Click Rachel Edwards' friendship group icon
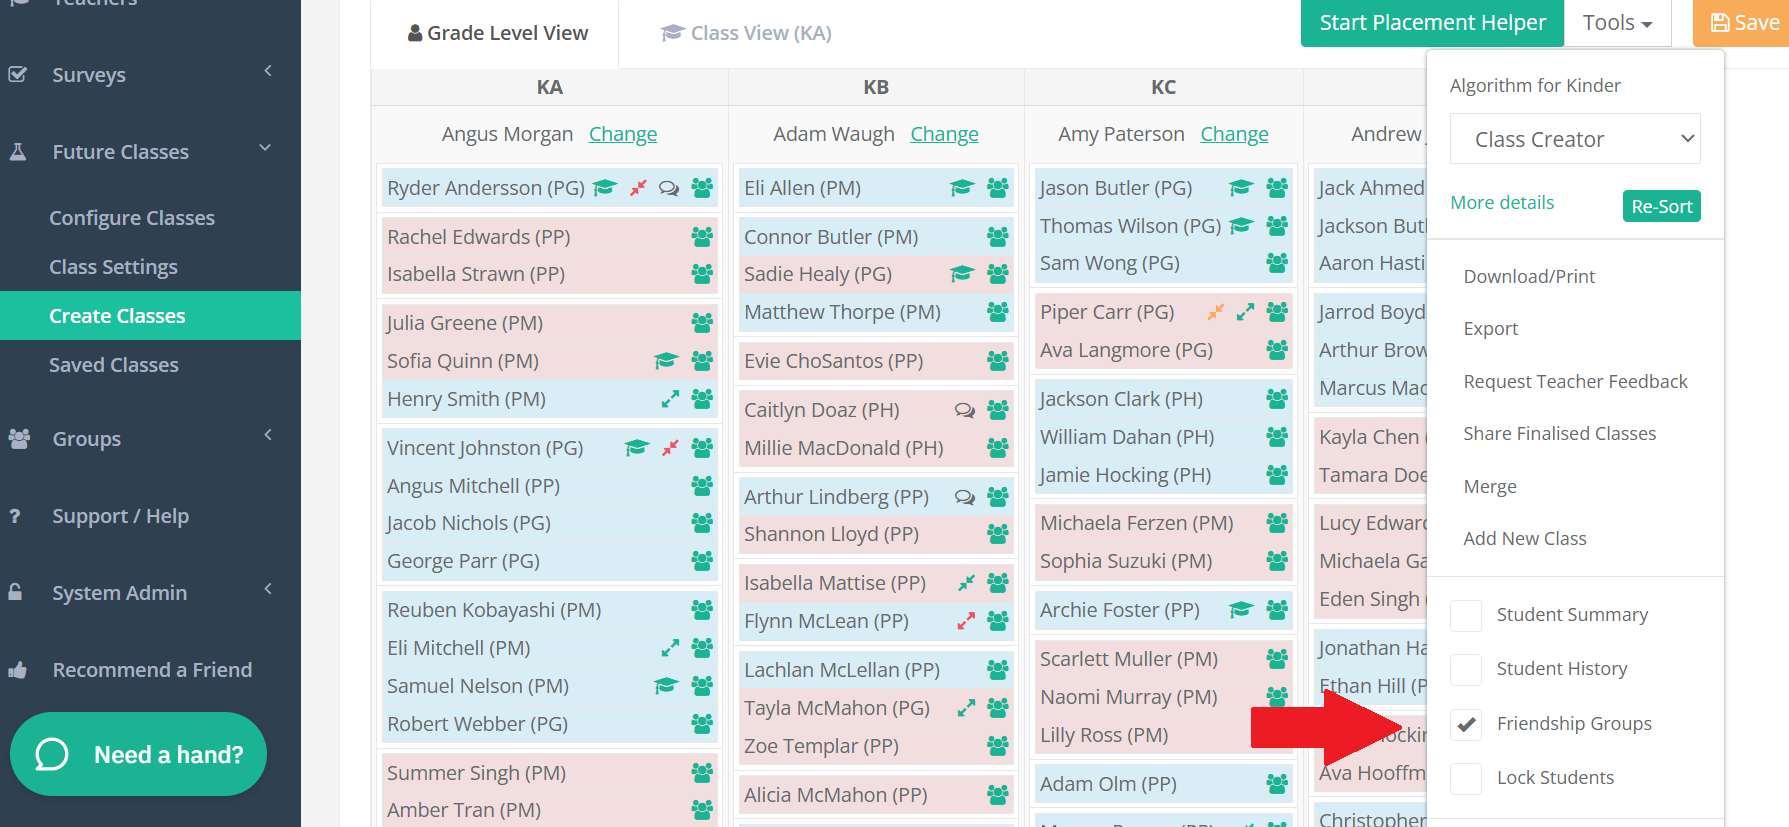This screenshot has width=1789, height=827. pos(702,237)
